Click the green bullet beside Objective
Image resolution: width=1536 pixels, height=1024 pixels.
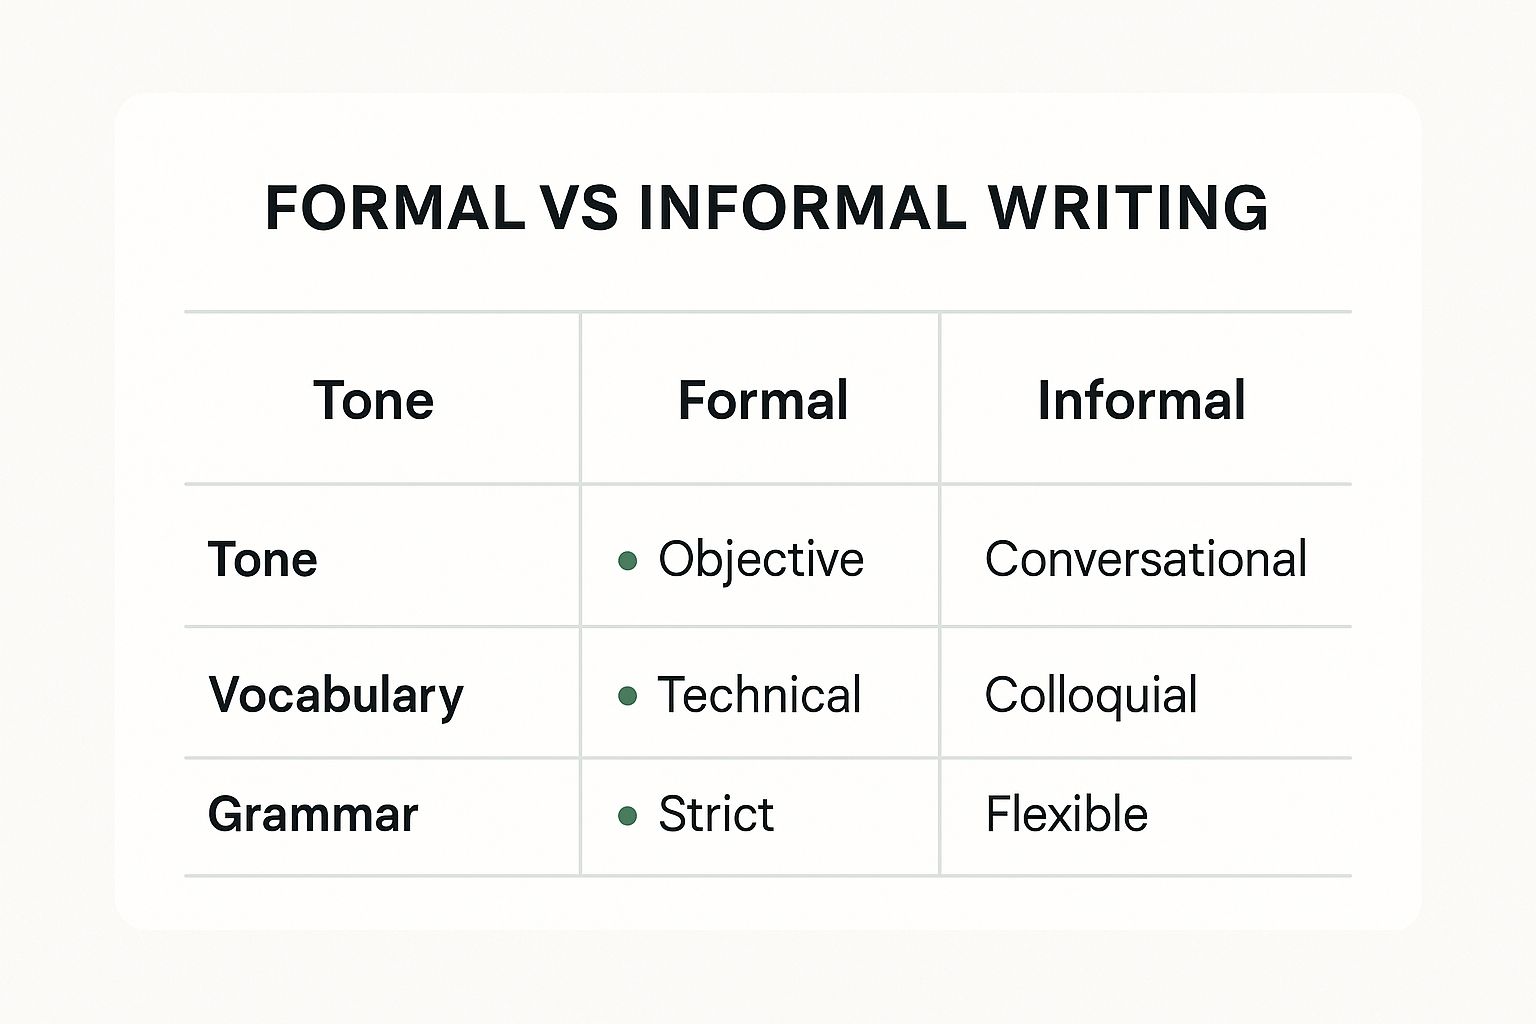click(628, 560)
